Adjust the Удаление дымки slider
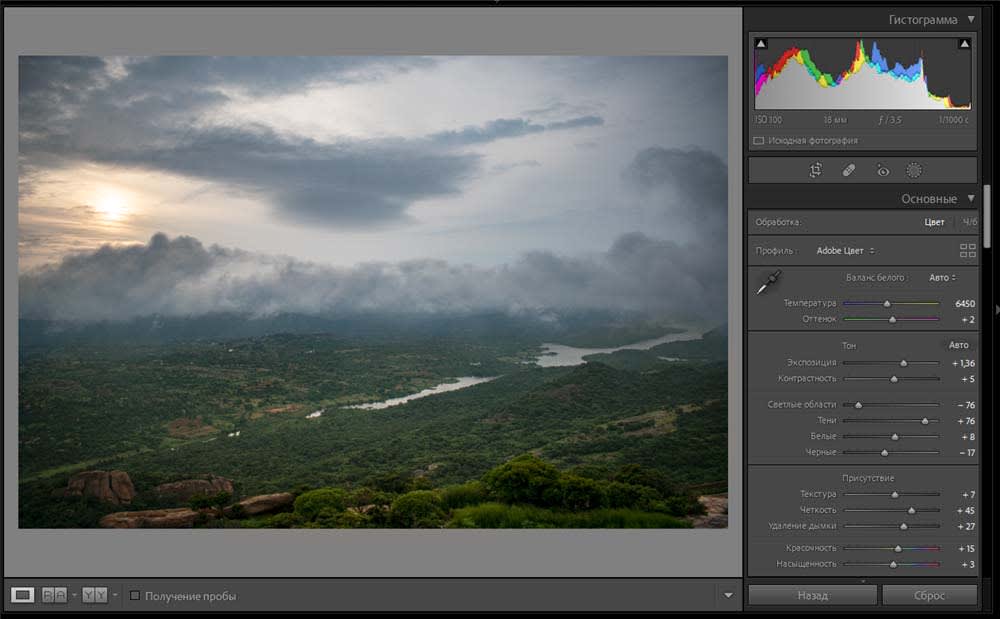 coord(903,527)
